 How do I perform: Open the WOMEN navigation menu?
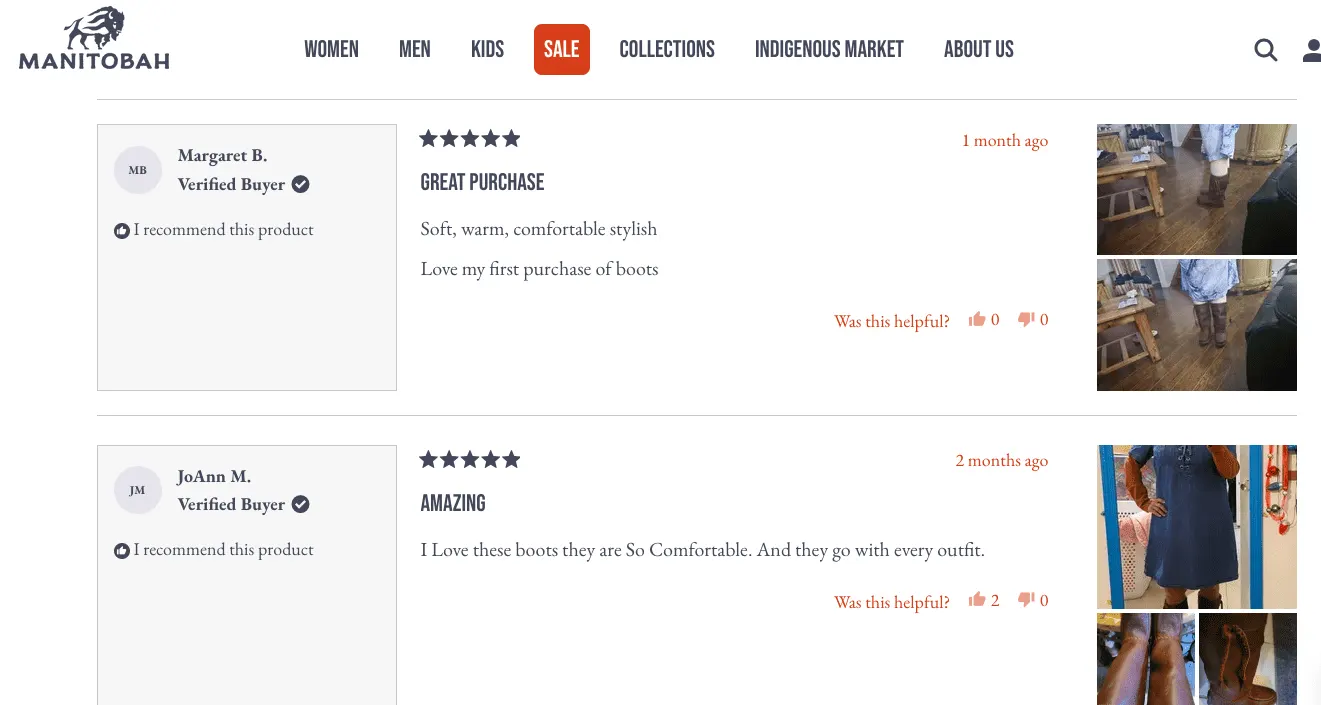click(x=331, y=49)
